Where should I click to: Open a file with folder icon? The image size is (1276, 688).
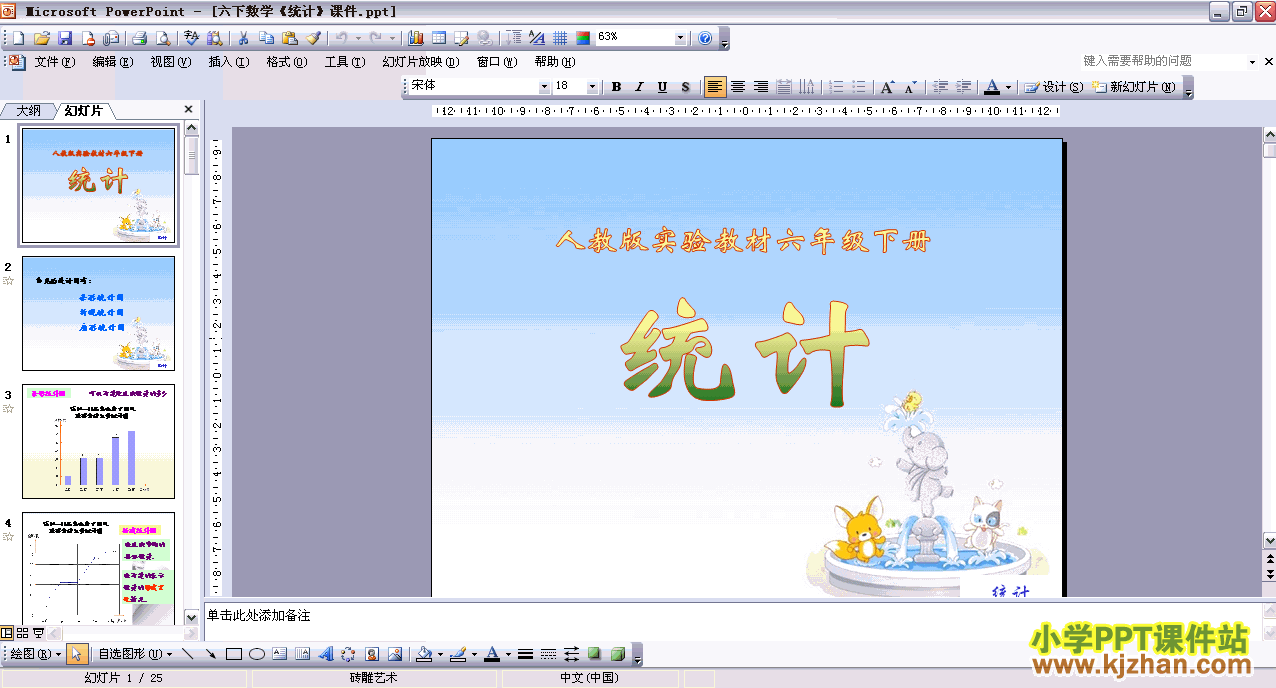coord(42,38)
